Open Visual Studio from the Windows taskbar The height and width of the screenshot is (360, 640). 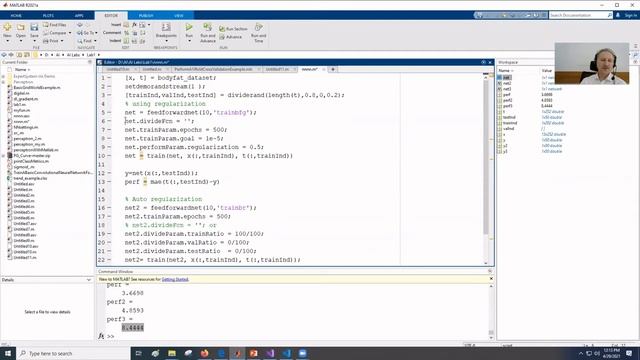coord(270,353)
